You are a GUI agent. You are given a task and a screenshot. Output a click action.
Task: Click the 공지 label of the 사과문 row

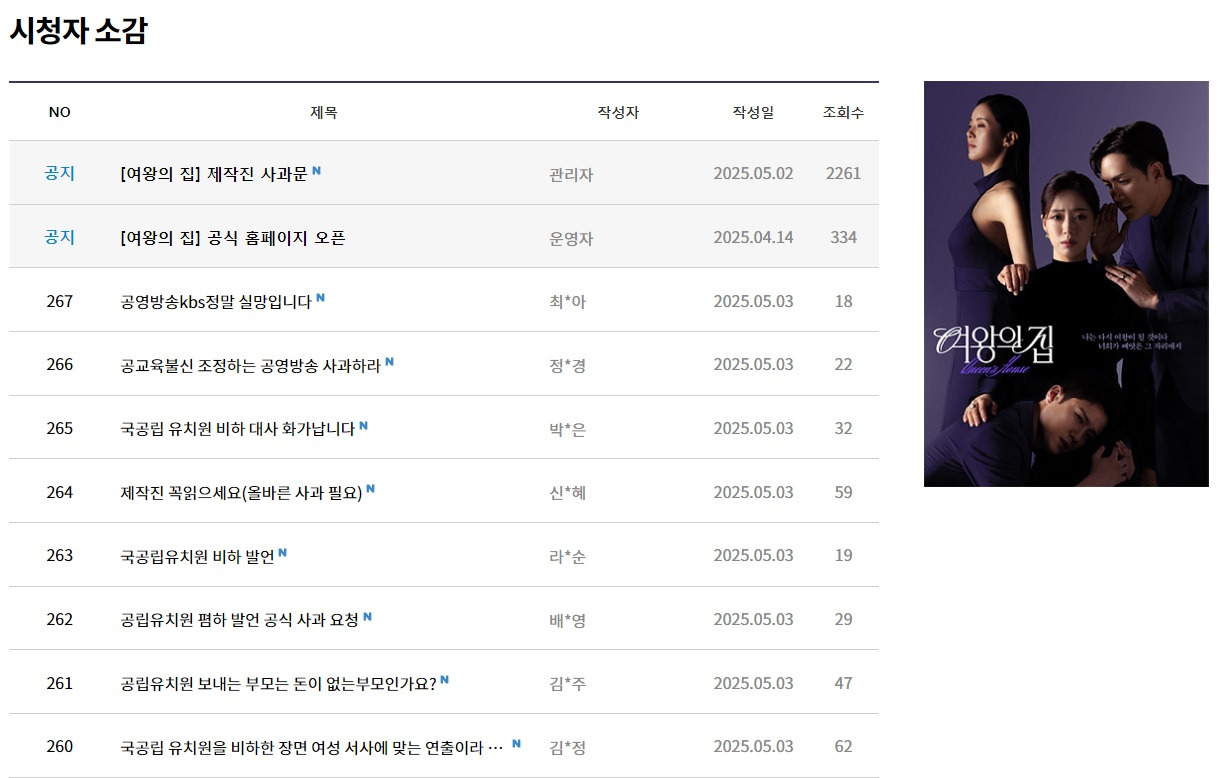coord(60,173)
